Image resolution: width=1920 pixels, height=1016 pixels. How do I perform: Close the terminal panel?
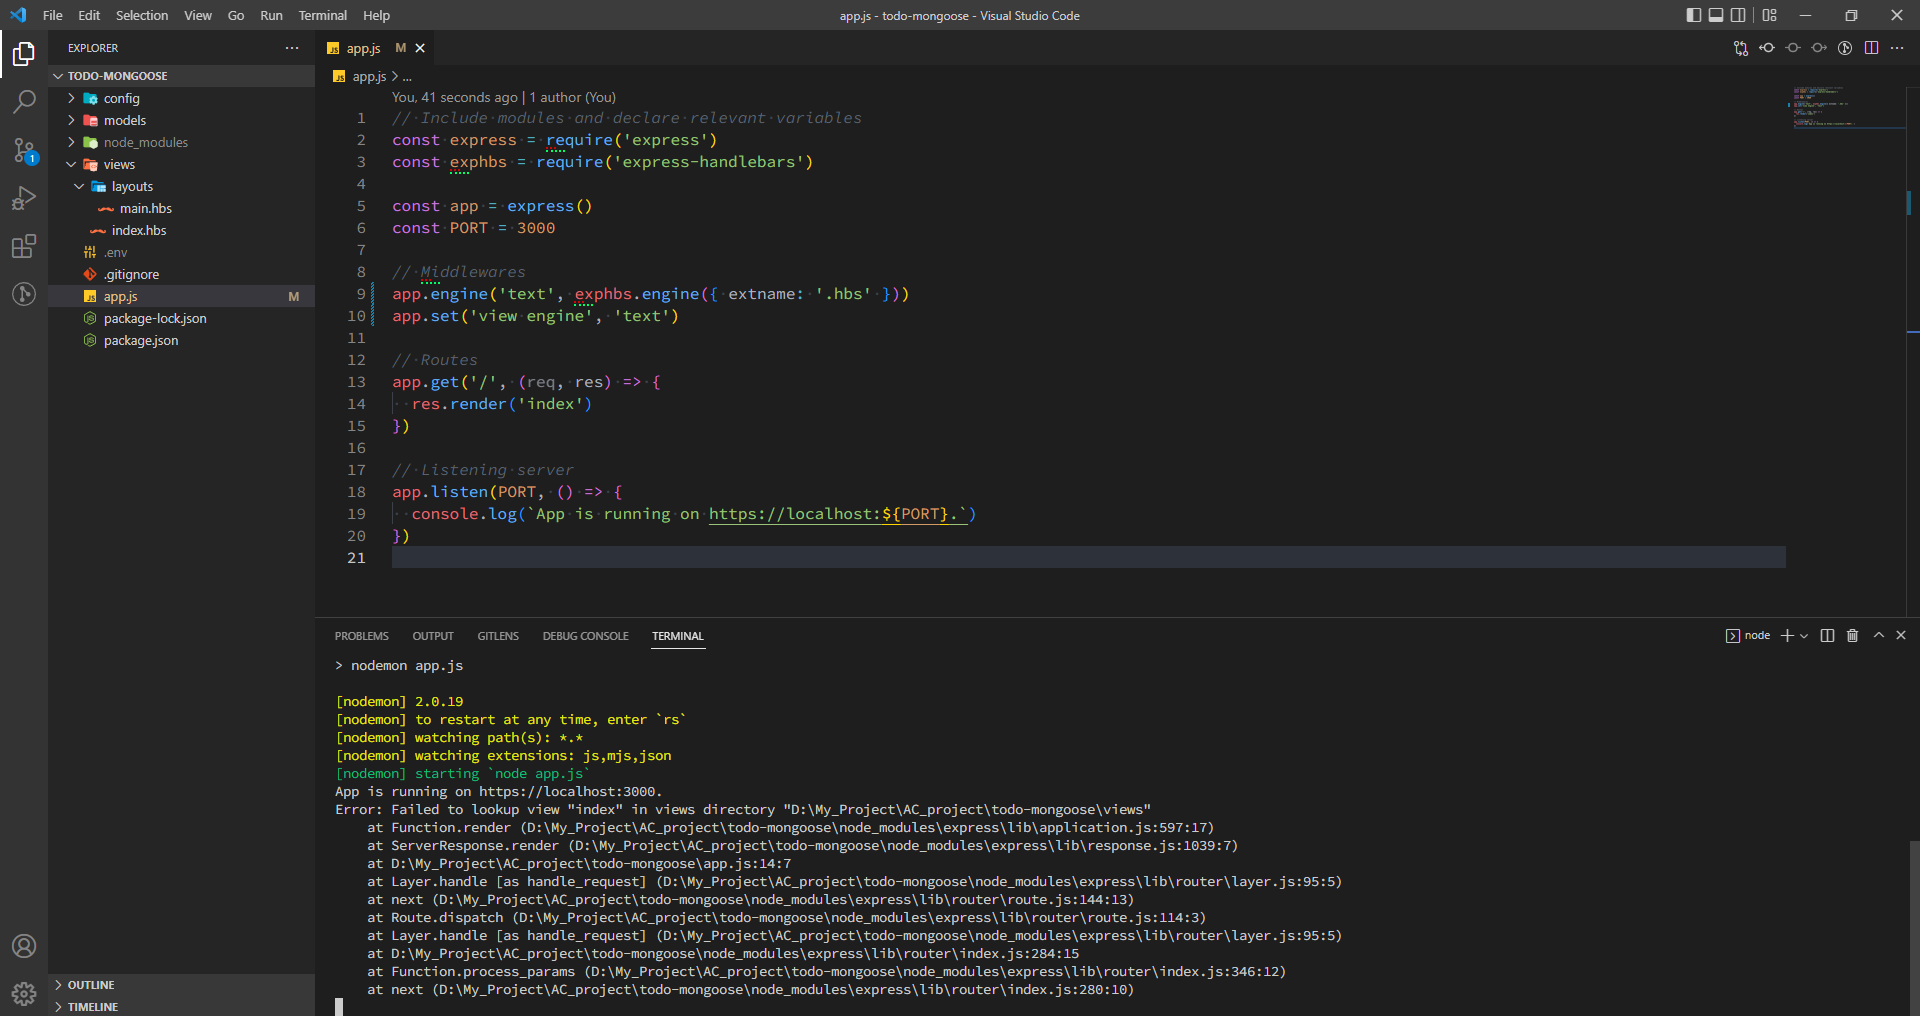1901,635
